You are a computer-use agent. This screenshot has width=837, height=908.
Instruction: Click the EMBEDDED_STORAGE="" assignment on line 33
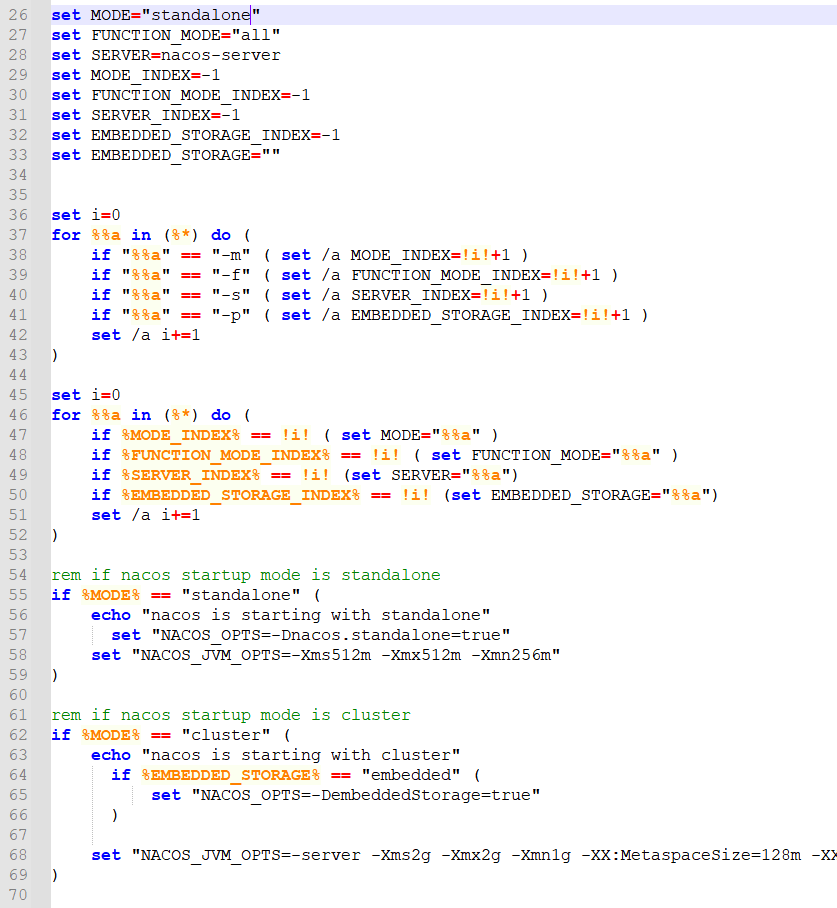(185, 155)
